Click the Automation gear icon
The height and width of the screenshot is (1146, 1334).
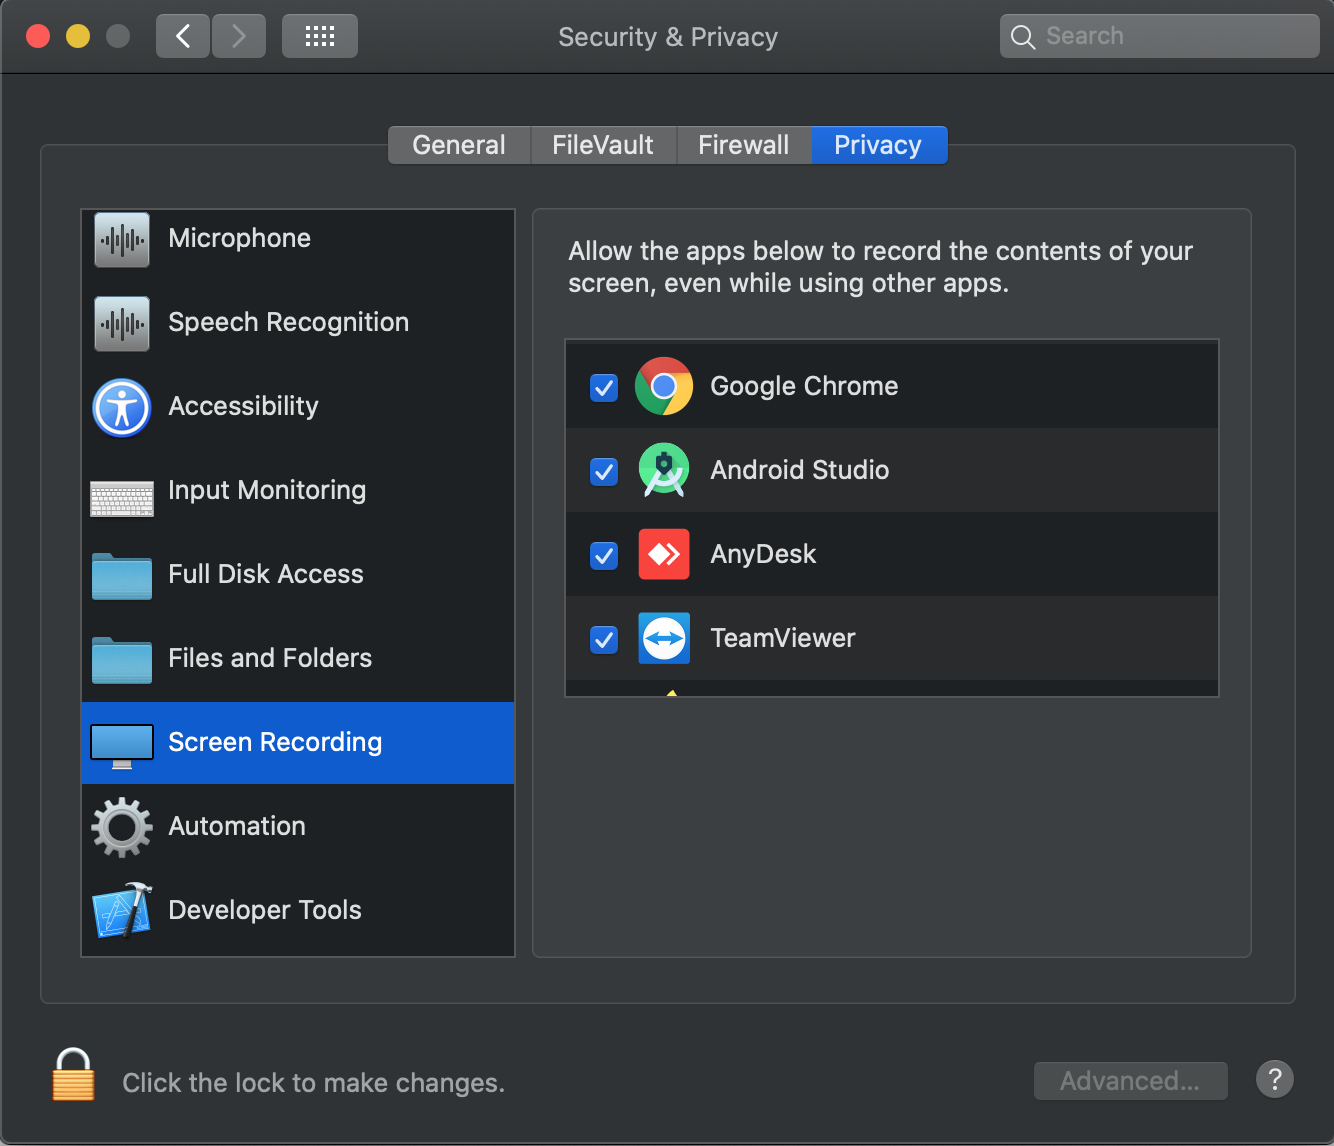(122, 827)
